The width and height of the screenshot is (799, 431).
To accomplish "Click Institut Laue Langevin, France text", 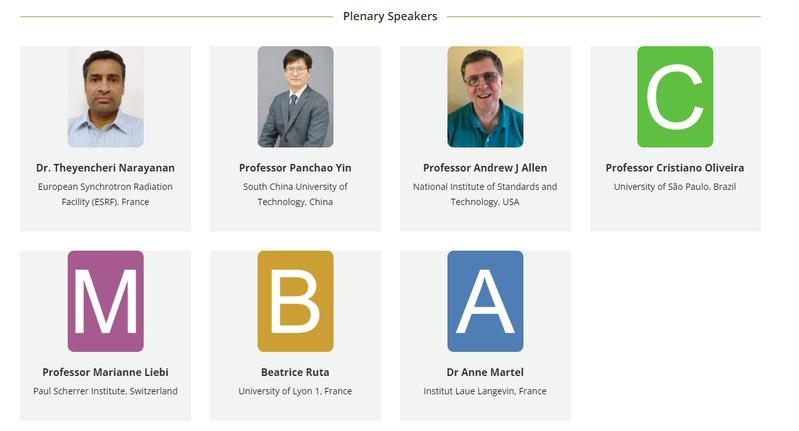I will 485,391.
